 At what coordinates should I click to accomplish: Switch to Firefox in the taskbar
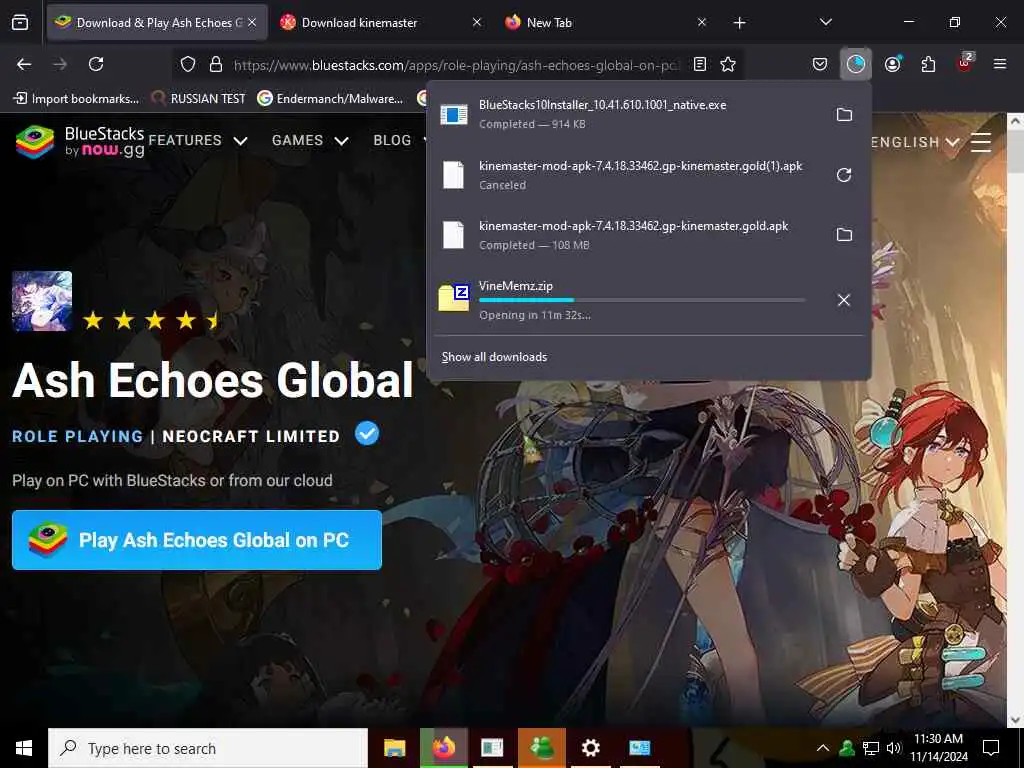(443, 748)
